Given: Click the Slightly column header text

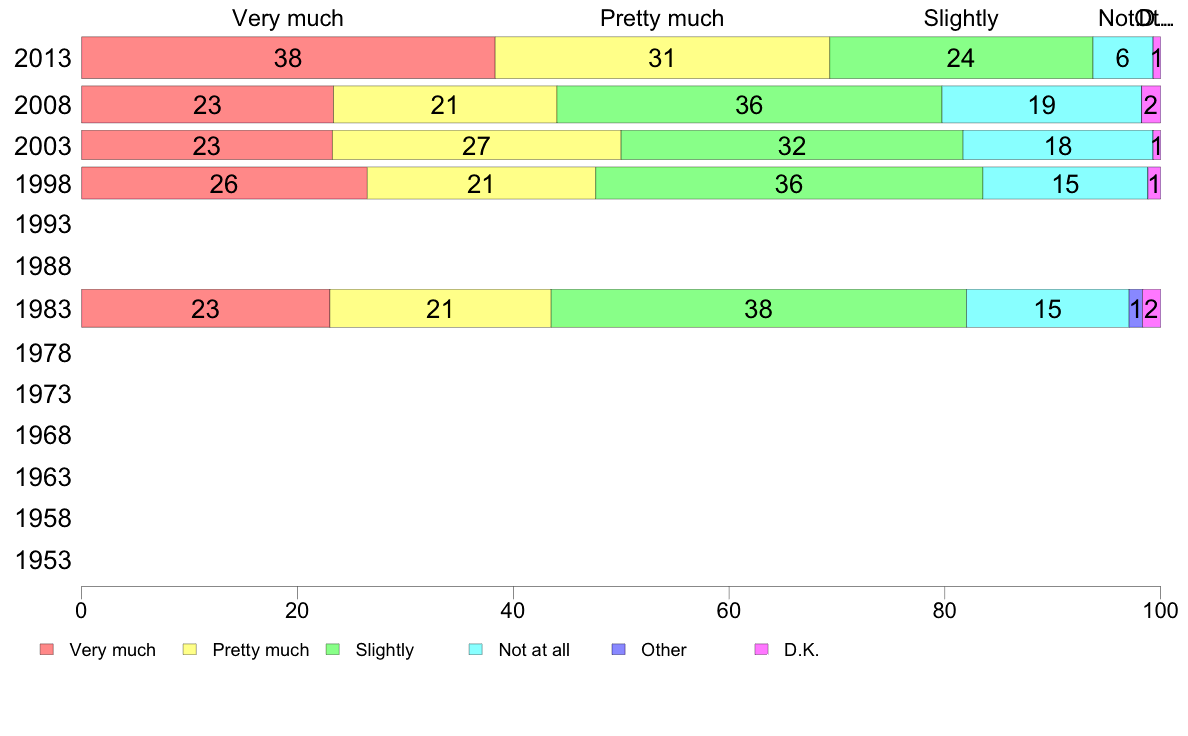Looking at the screenshot, I should (961, 18).
